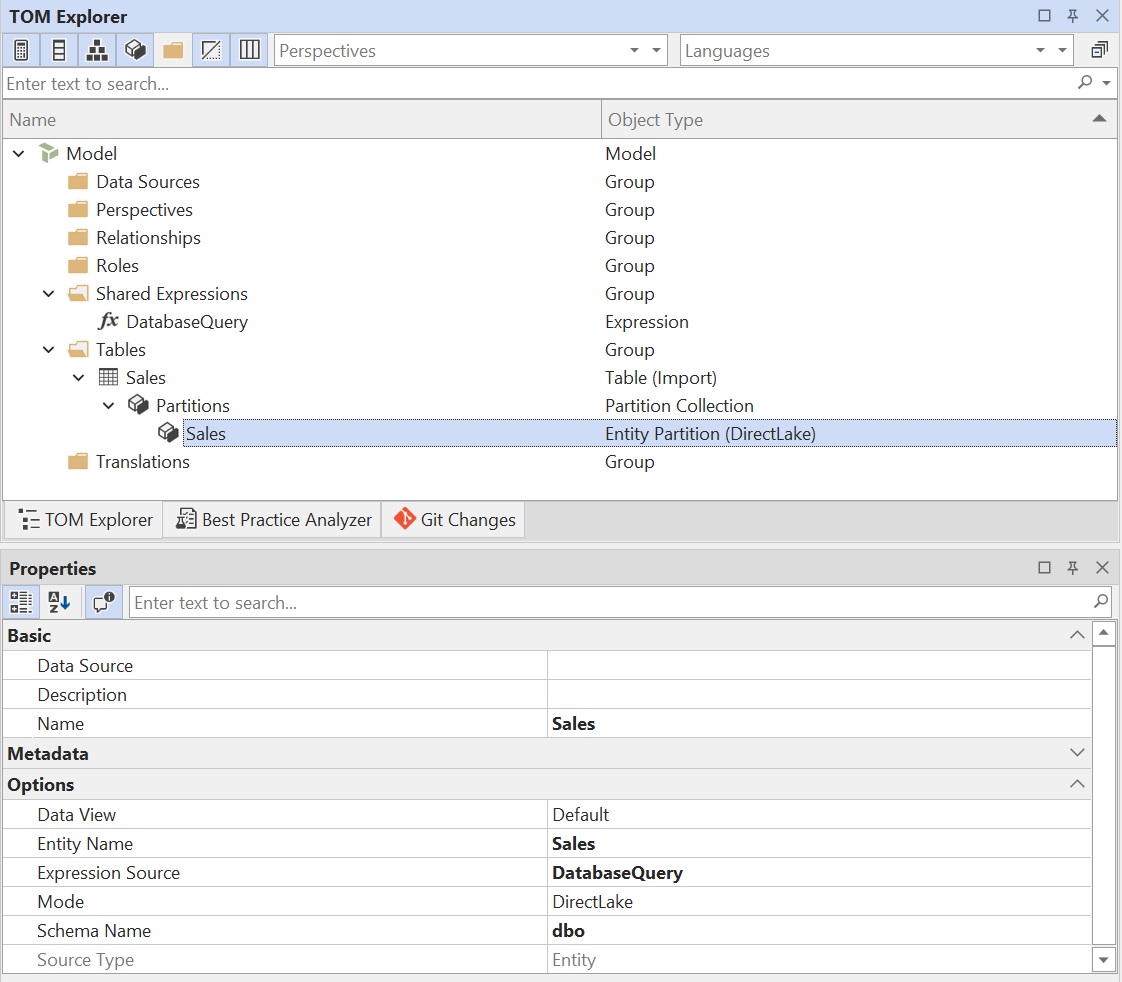This screenshot has width=1122, height=982.
Task: Switch to the Best Practice Analyzer tab
Action: (271, 519)
